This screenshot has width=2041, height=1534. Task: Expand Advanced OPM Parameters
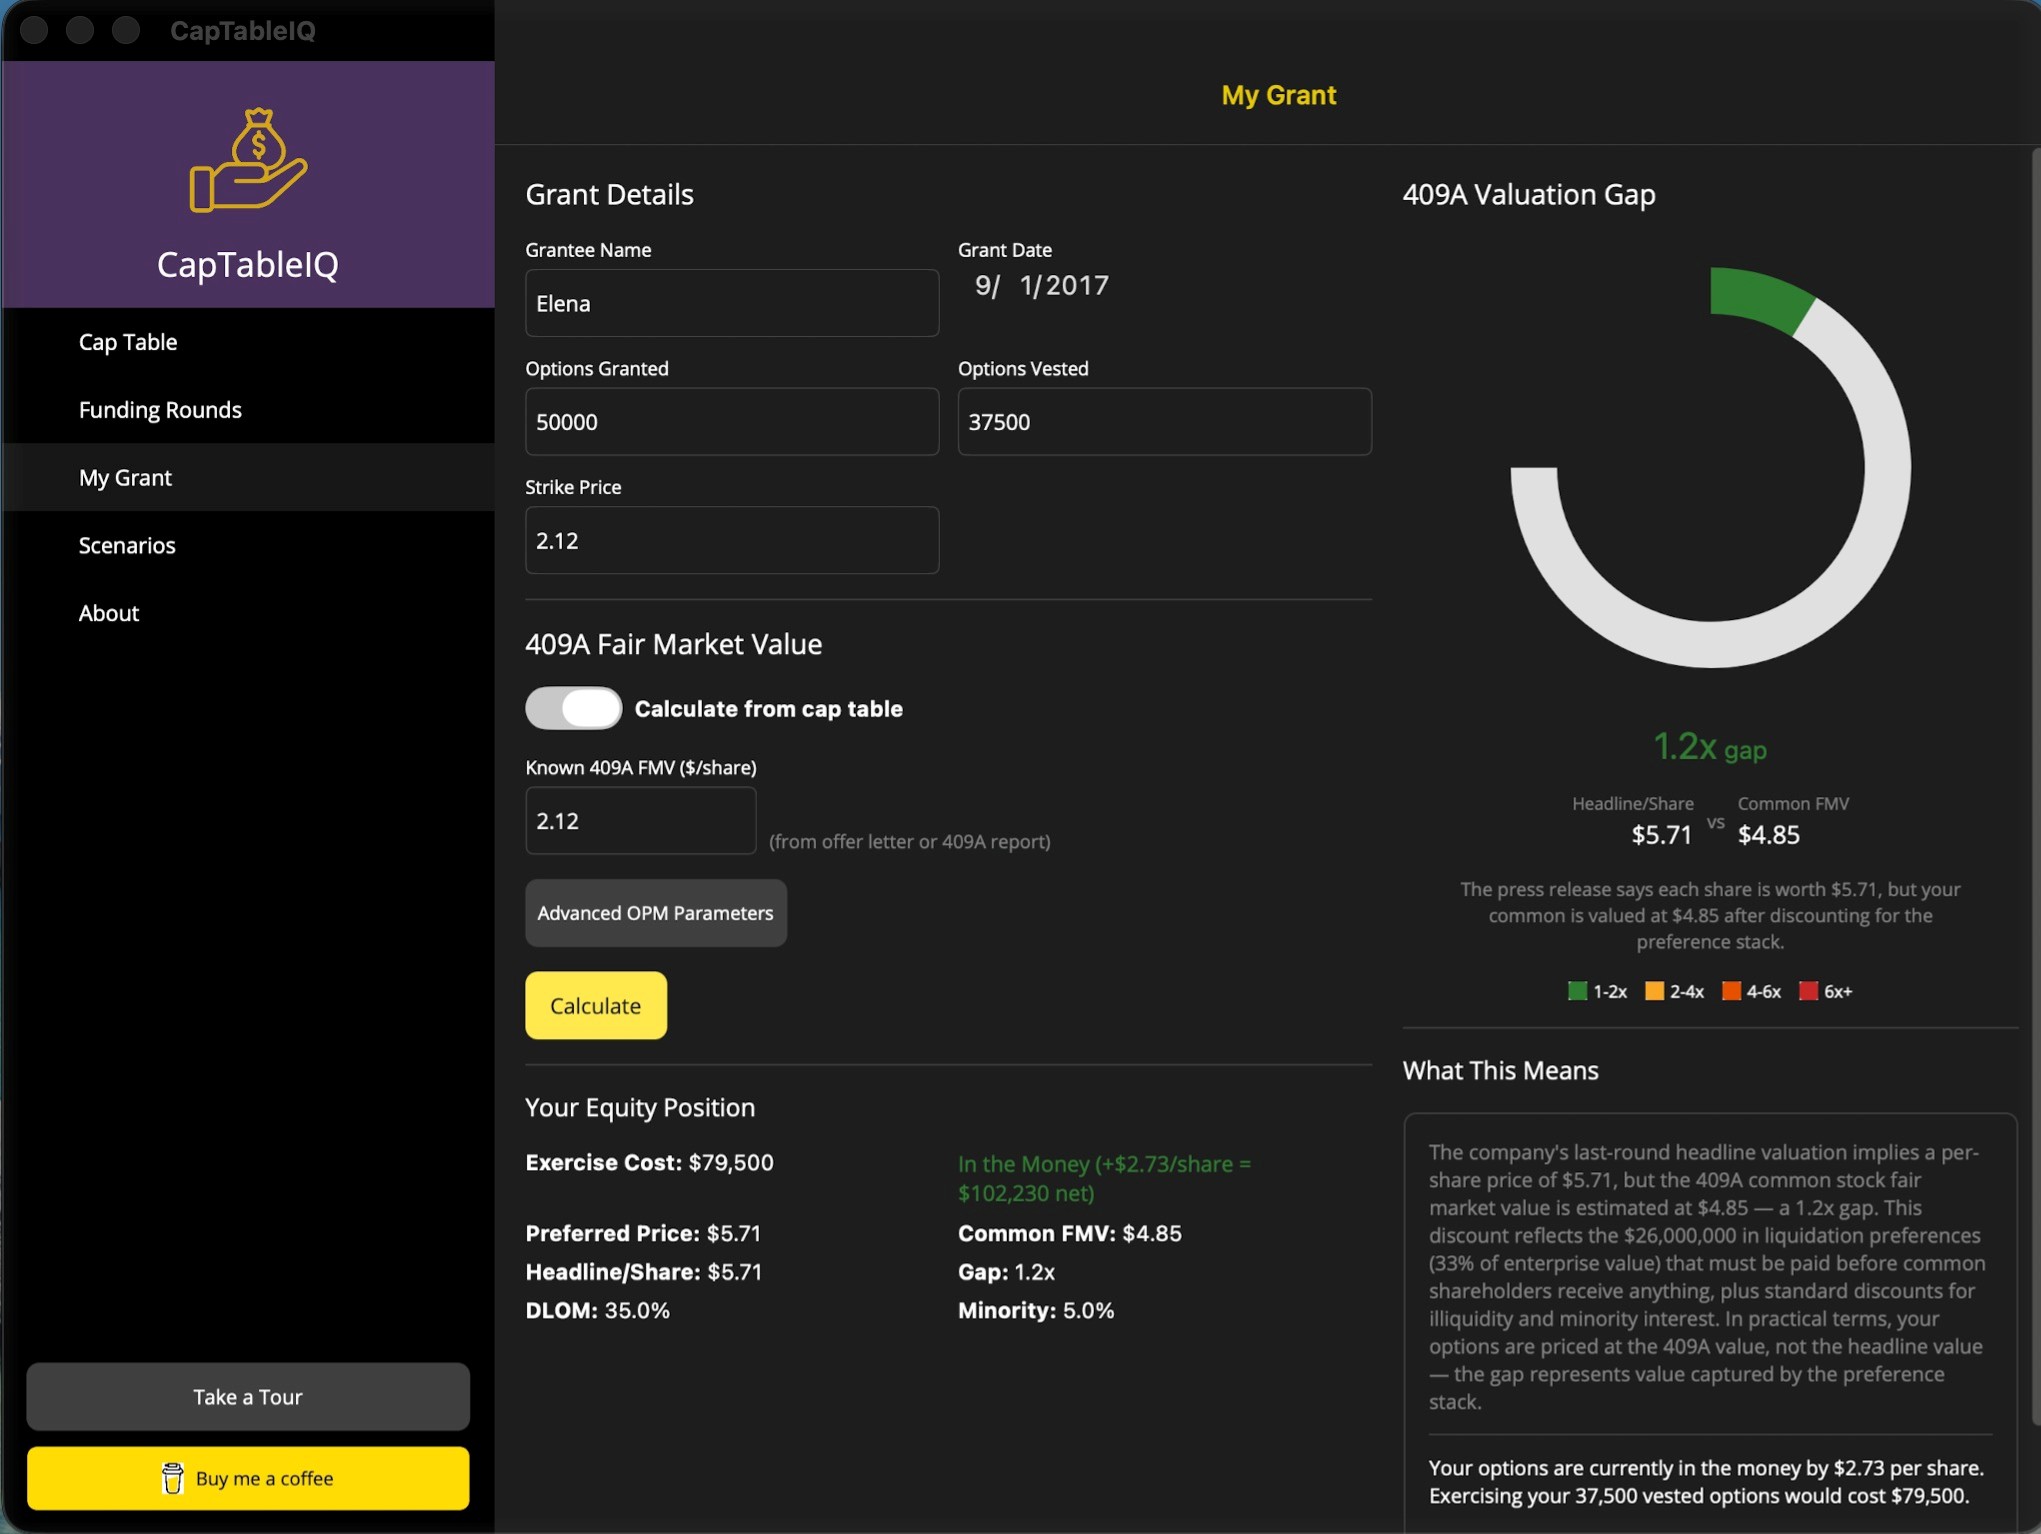[x=655, y=913]
